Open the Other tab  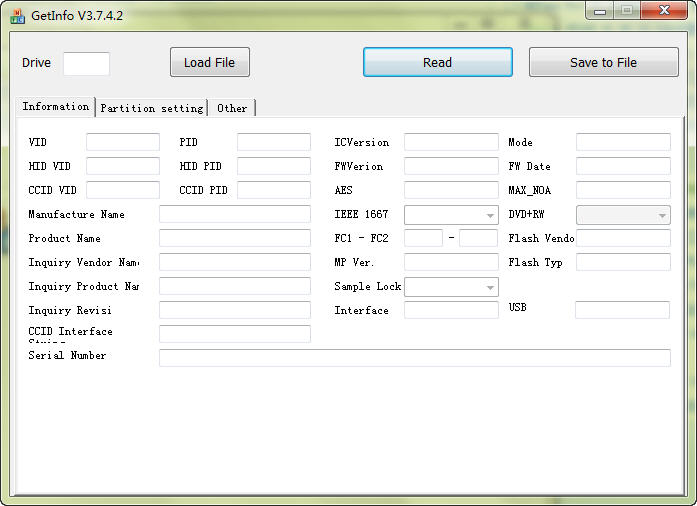coord(232,108)
